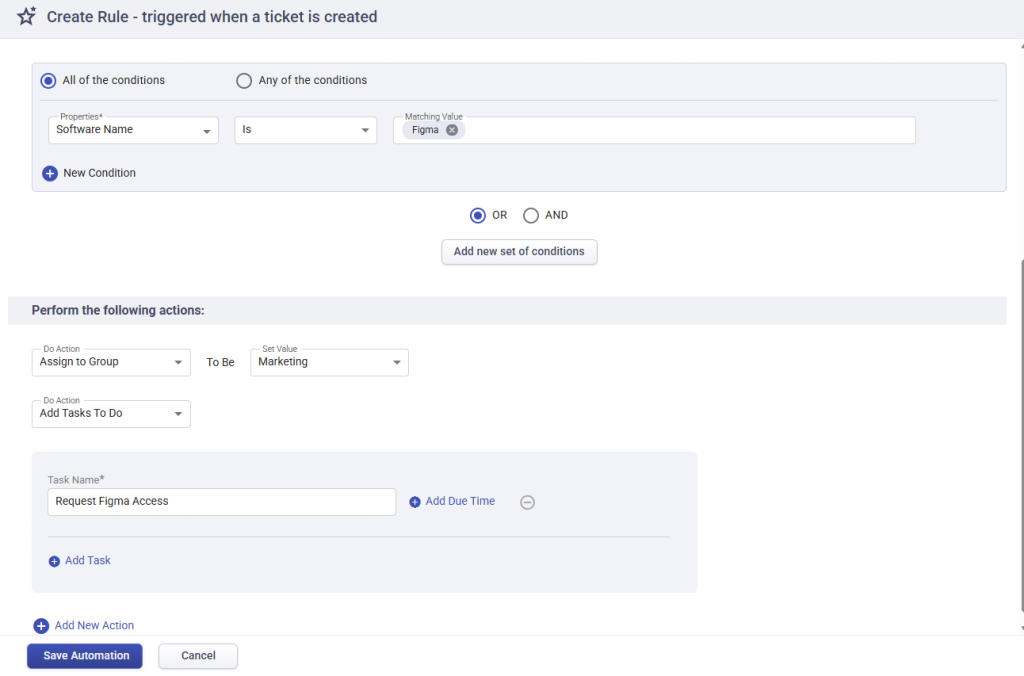This screenshot has width=1024, height=676.
Task: Open the Marketing set value dropdown
Action: tap(329, 362)
